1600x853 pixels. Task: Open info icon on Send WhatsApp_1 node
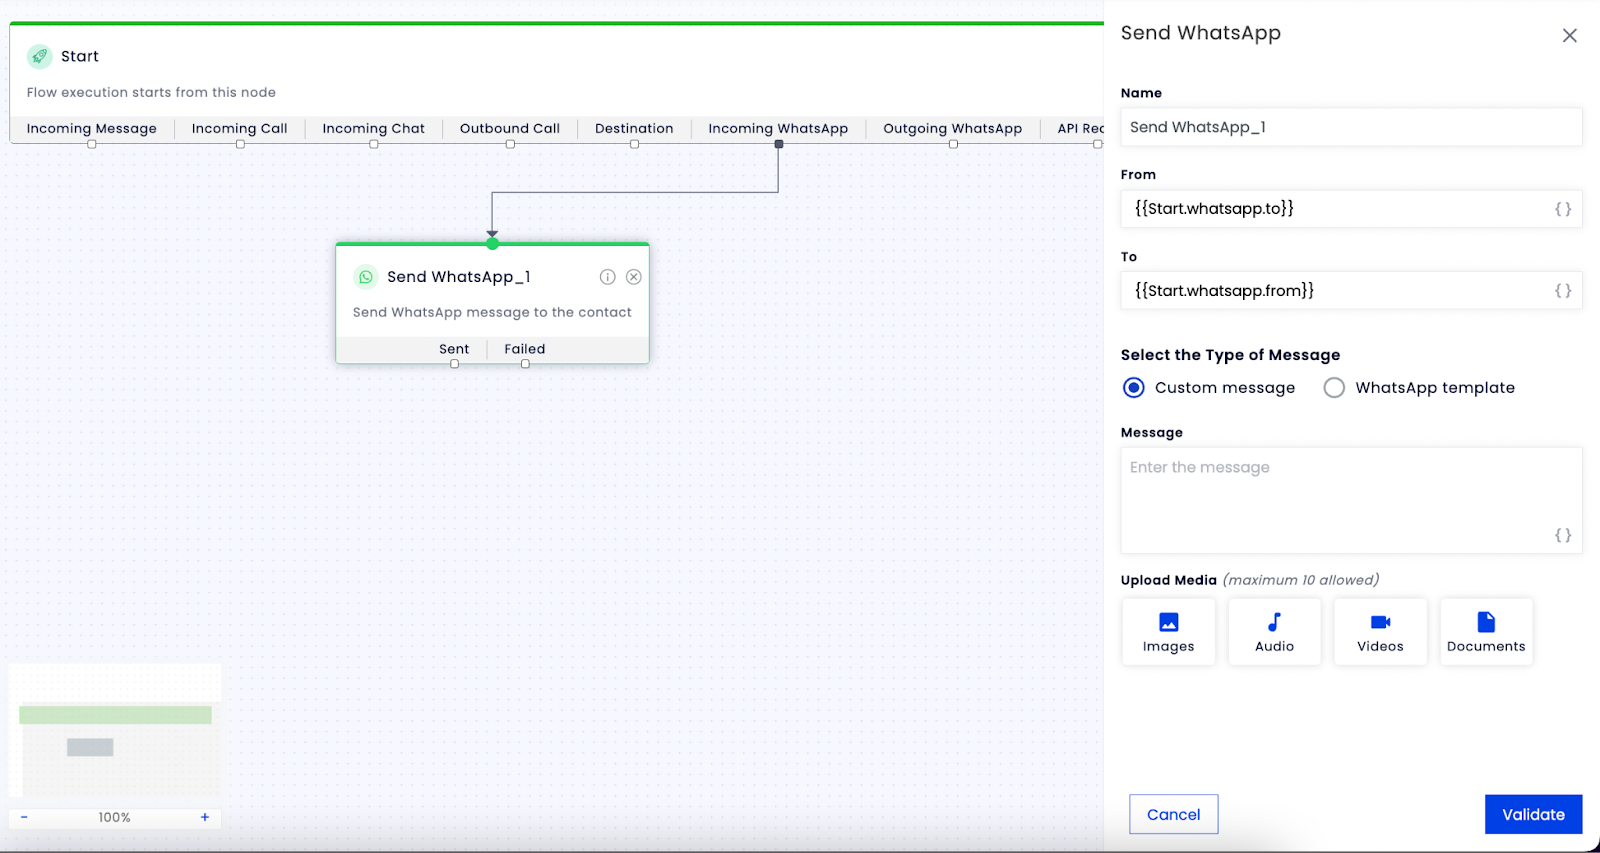[607, 277]
